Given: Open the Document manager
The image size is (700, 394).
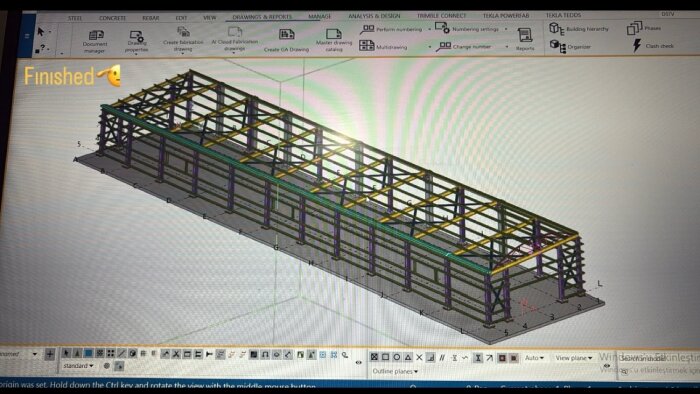Looking at the screenshot, I should tap(95, 41).
